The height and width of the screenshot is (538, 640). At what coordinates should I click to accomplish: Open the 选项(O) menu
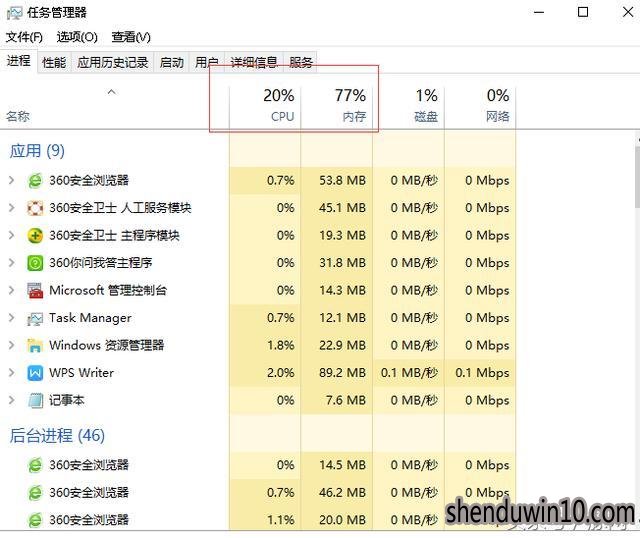[x=77, y=37]
